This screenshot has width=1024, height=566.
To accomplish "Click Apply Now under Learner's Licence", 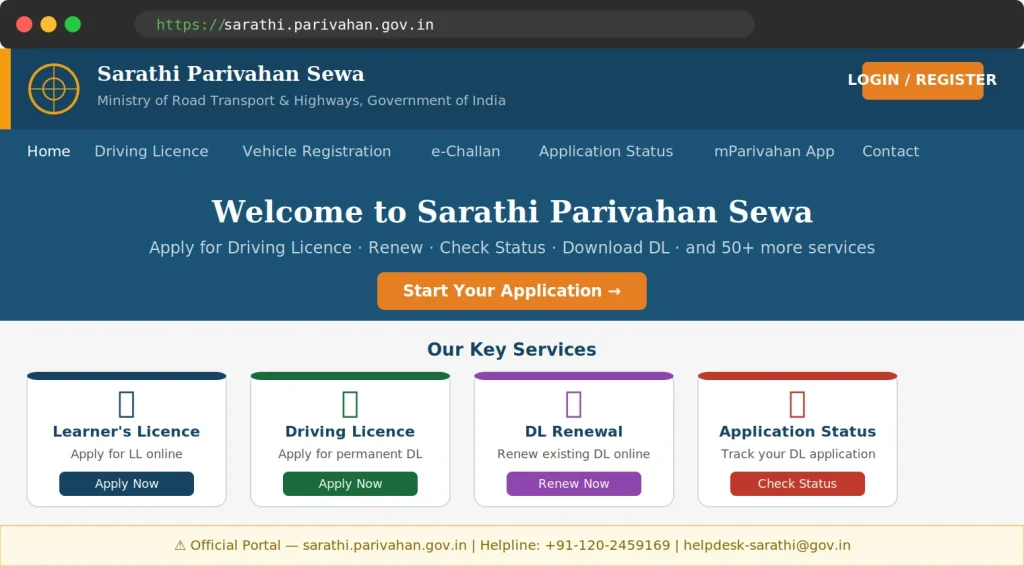I will click(127, 484).
